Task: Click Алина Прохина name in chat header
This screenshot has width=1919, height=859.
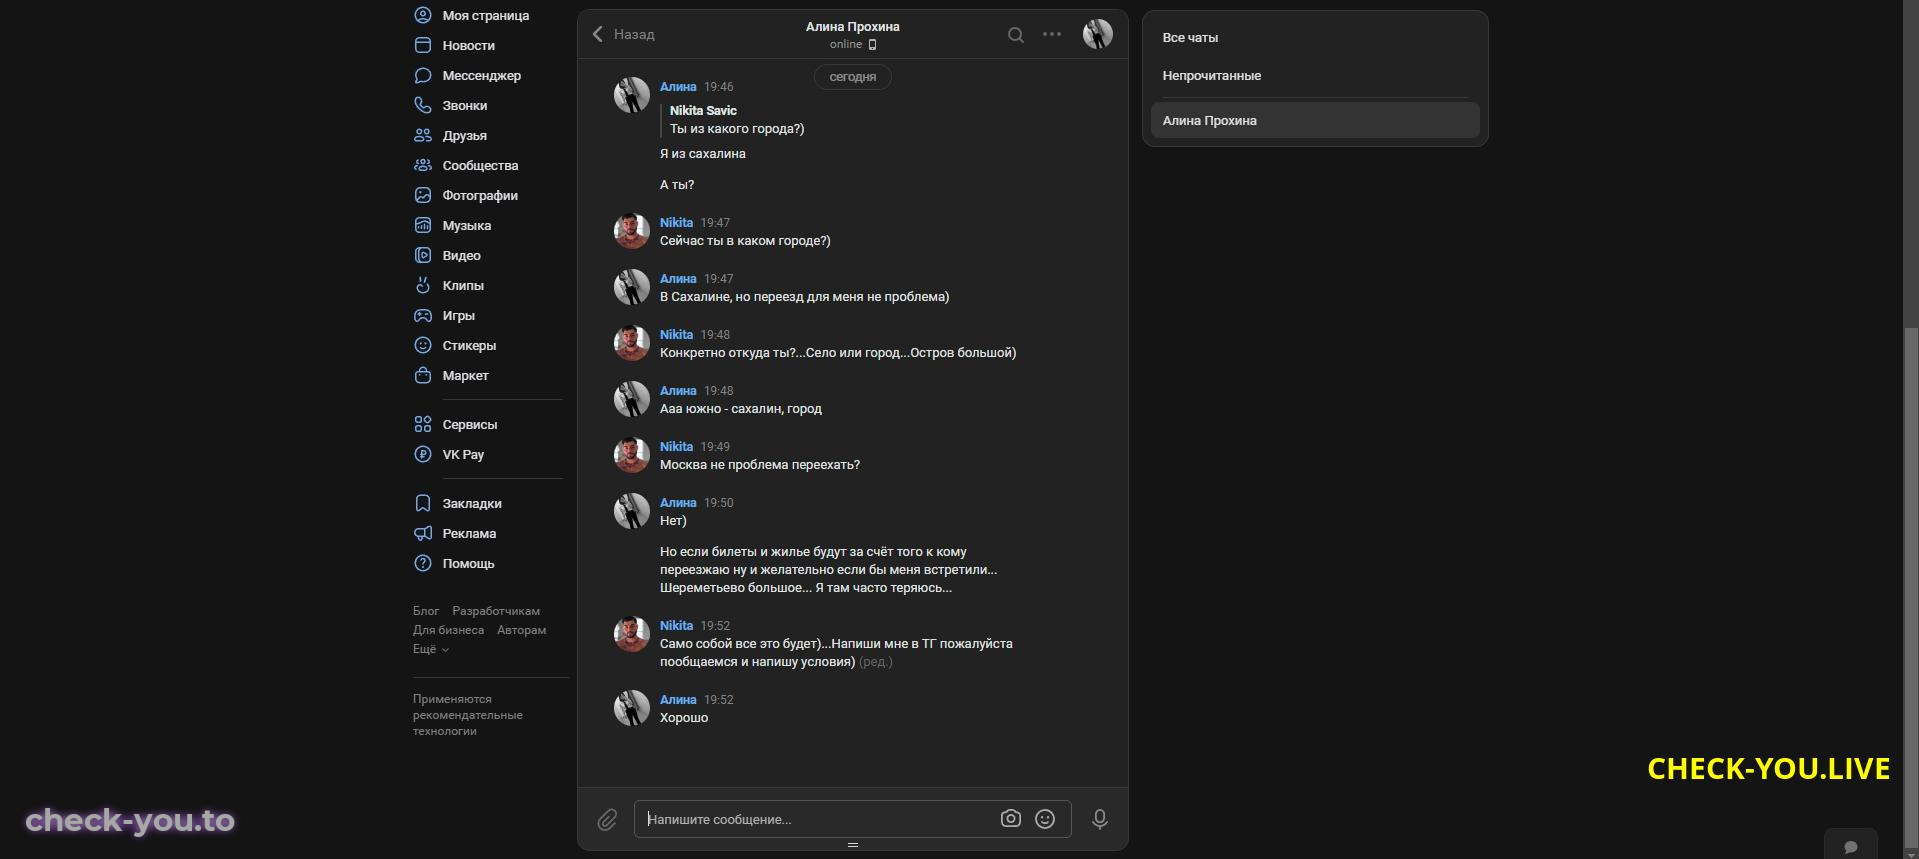Action: 853,27
